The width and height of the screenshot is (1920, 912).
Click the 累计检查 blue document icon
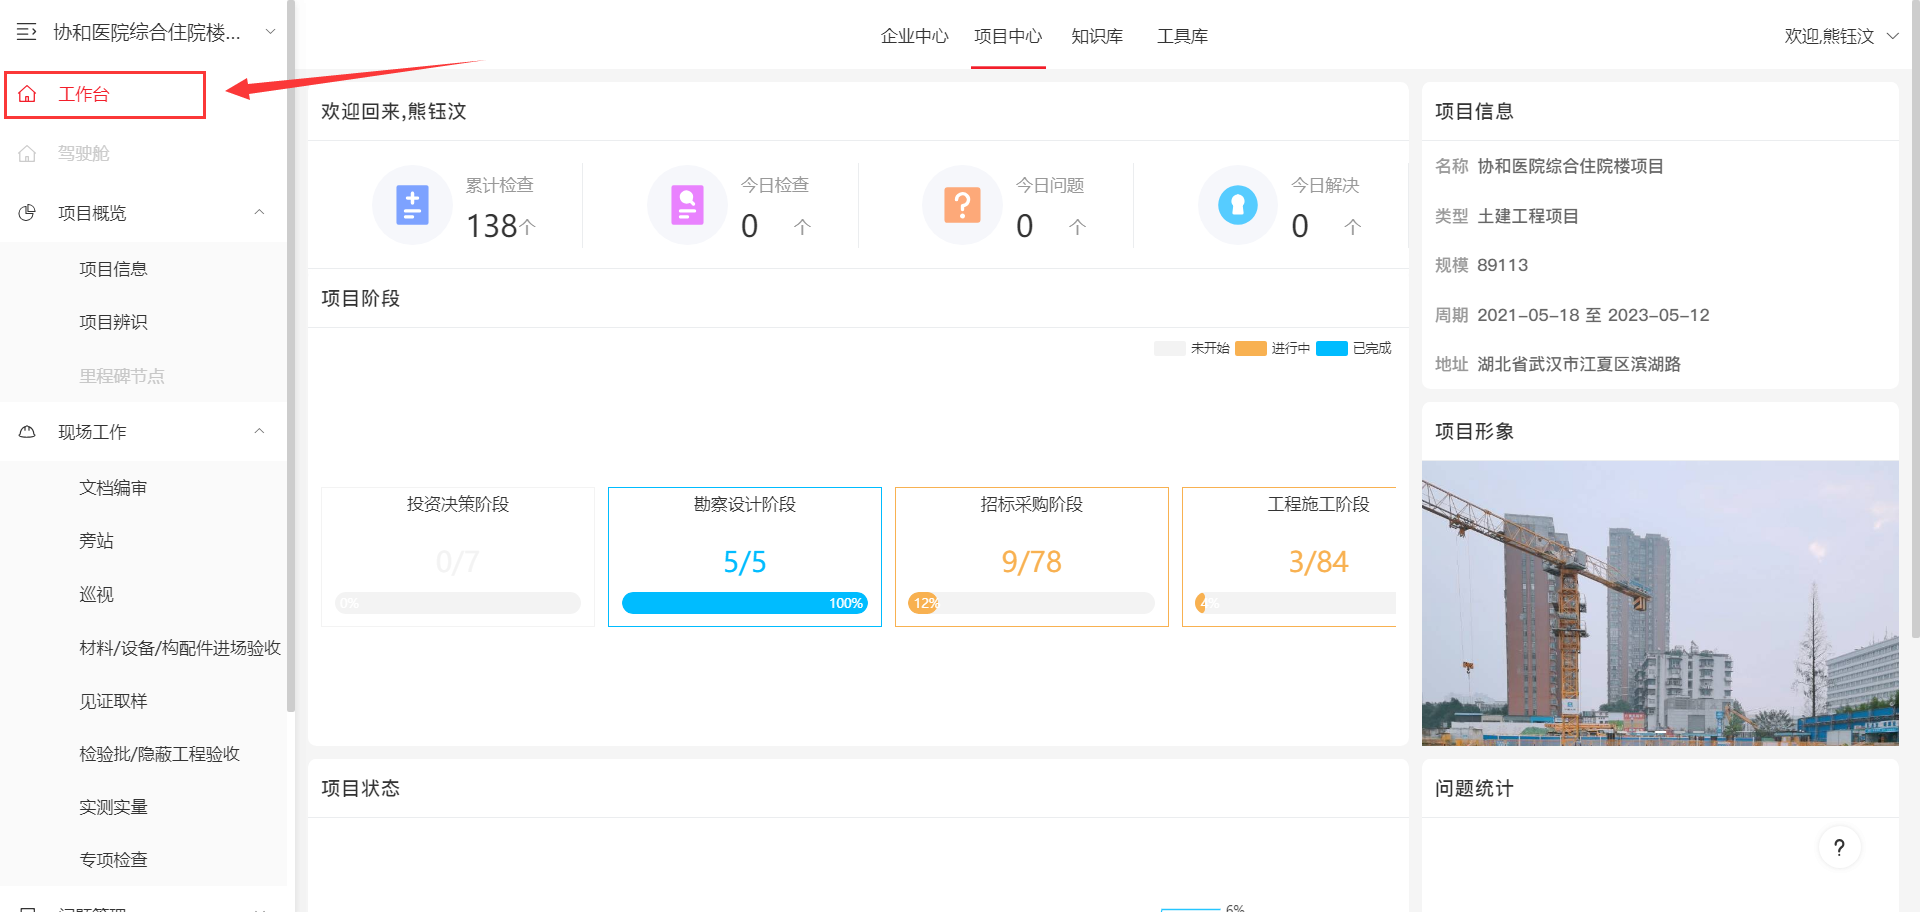click(412, 205)
